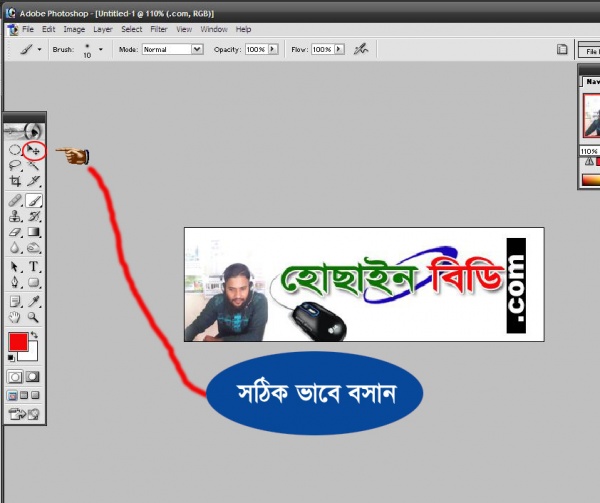Click the red foreground color swatch
Screen dimensions: 600x503
click(x=18, y=342)
